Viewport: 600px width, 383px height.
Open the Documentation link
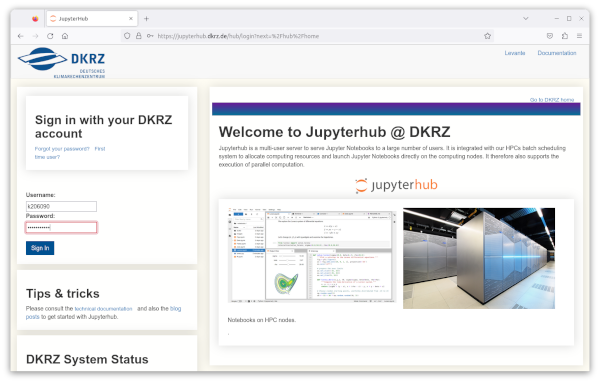pyautogui.click(x=557, y=53)
